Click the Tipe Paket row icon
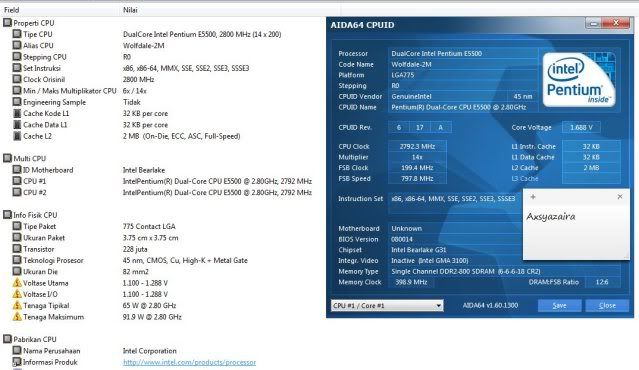Image resolution: width=639 pixels, height=370 pixels. [17, 226]
